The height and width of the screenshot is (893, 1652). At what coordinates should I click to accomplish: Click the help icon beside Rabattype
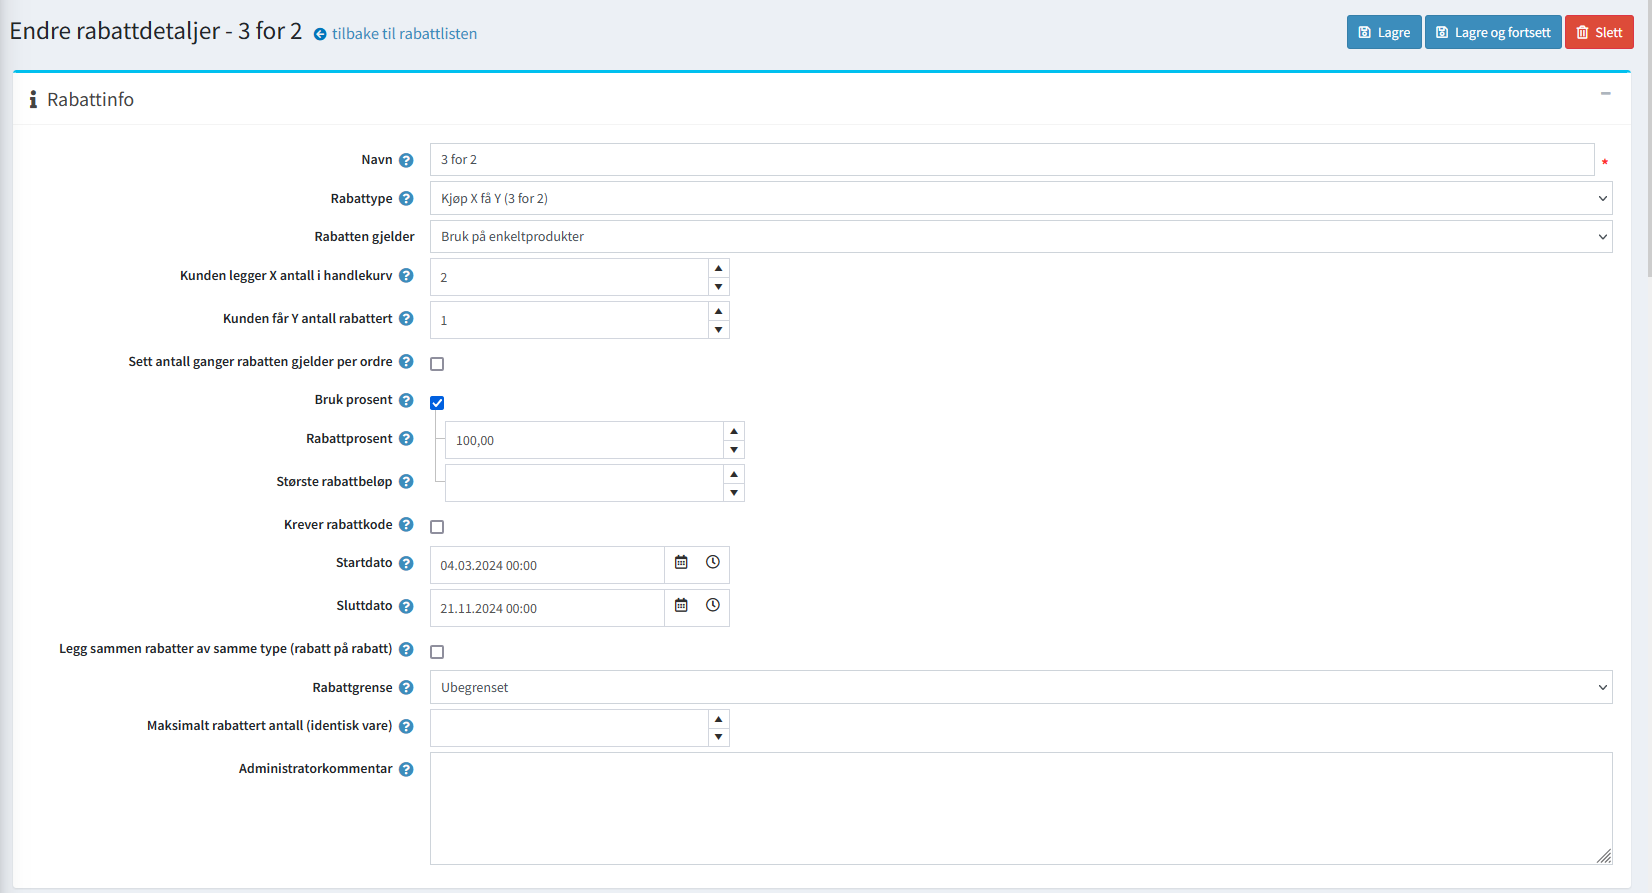pyautogui.click(x=406, y=199)
